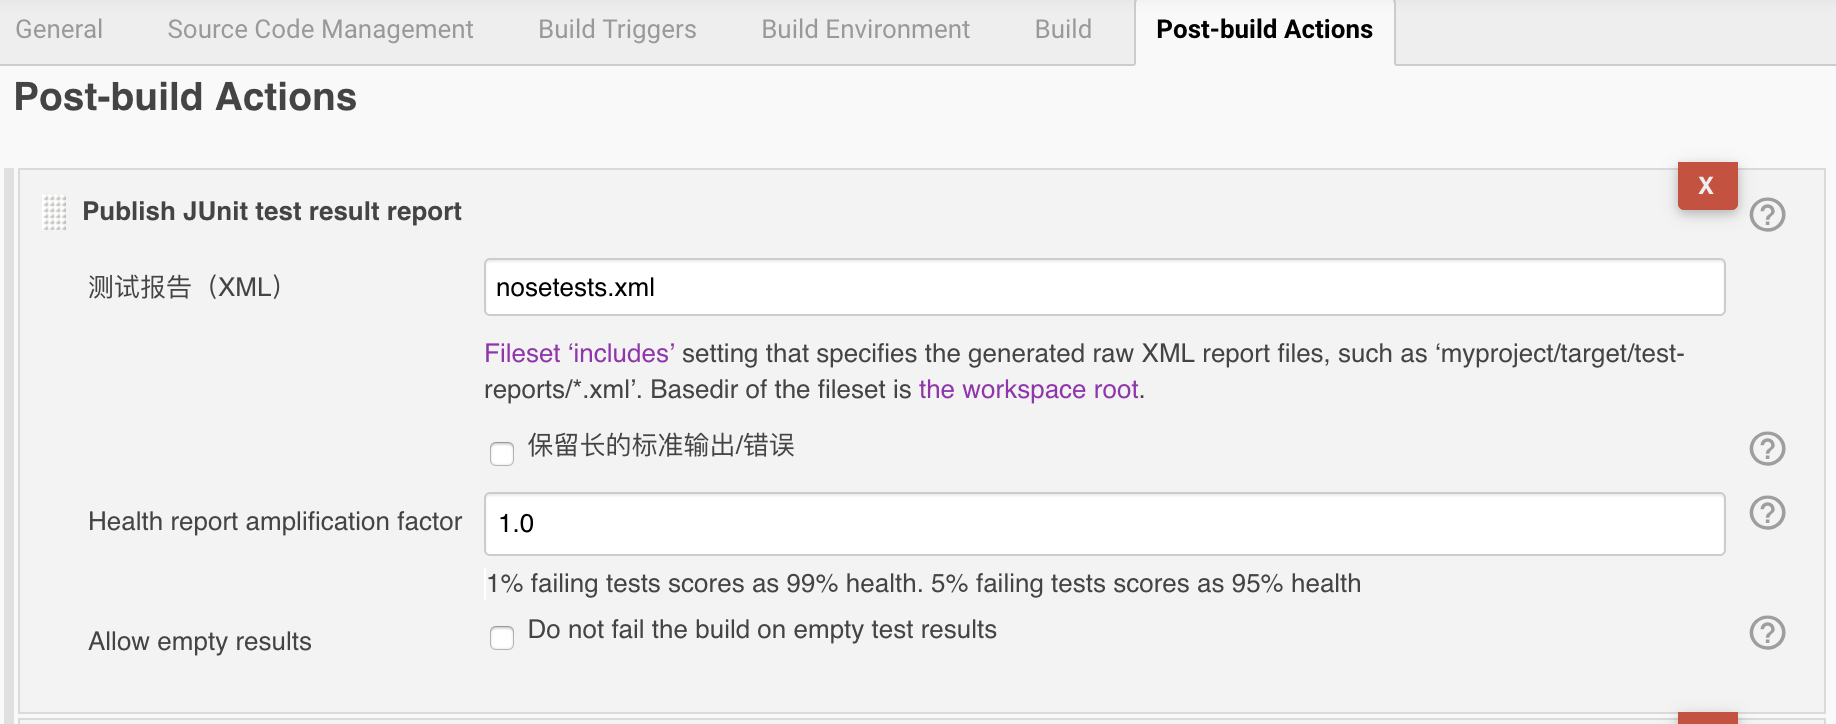Click the amplification factor field showing 1.0

pyautogui.click(x=1104, y=524)
